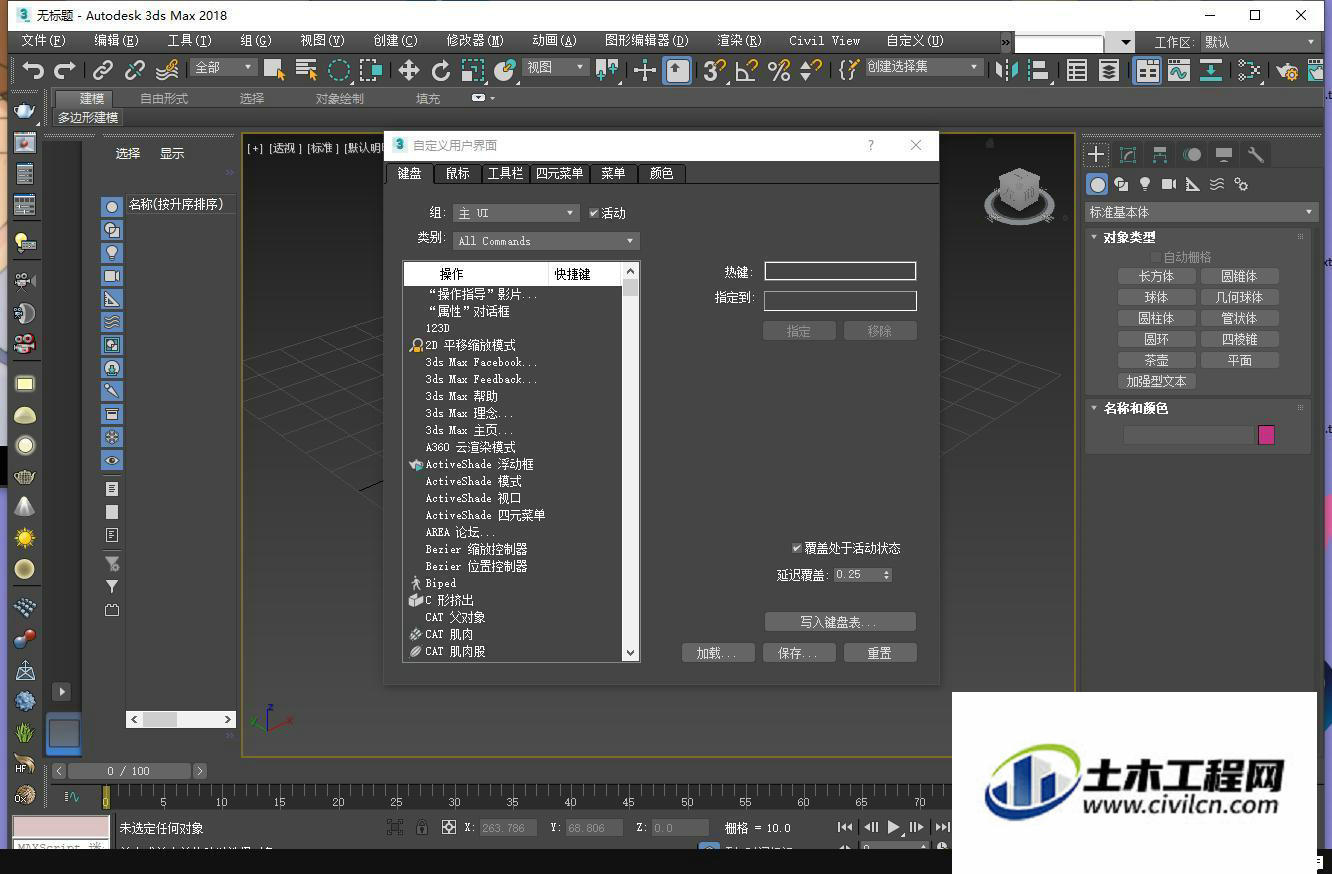This screenshot has width=1332, height=874.
Task: Click the Bind to Space Warp icon
Action: [x=167, y=70]
